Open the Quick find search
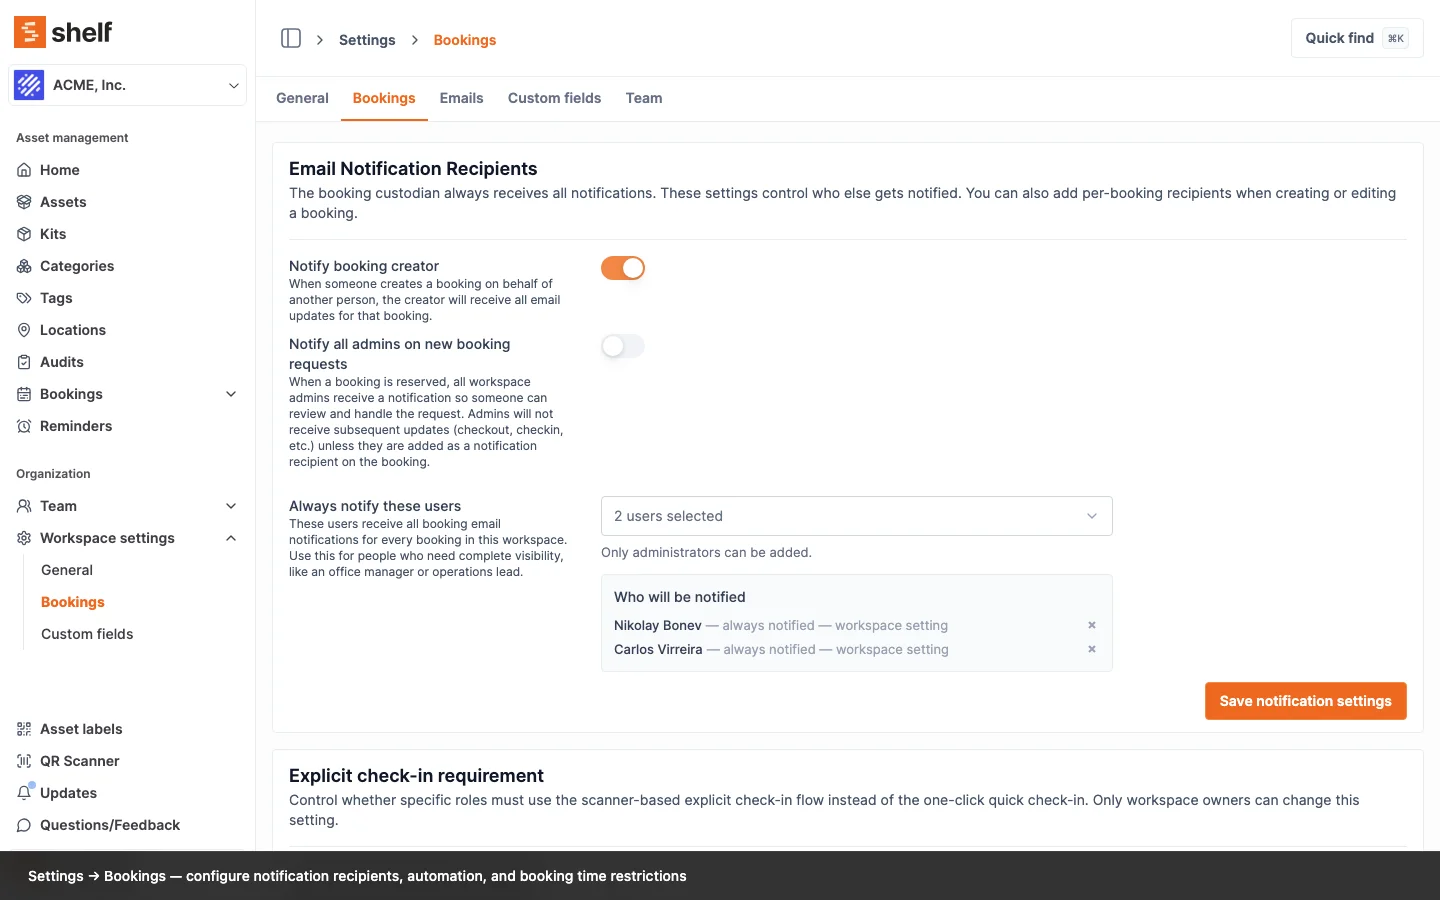1440x900 pixels. coord(1356,38)
